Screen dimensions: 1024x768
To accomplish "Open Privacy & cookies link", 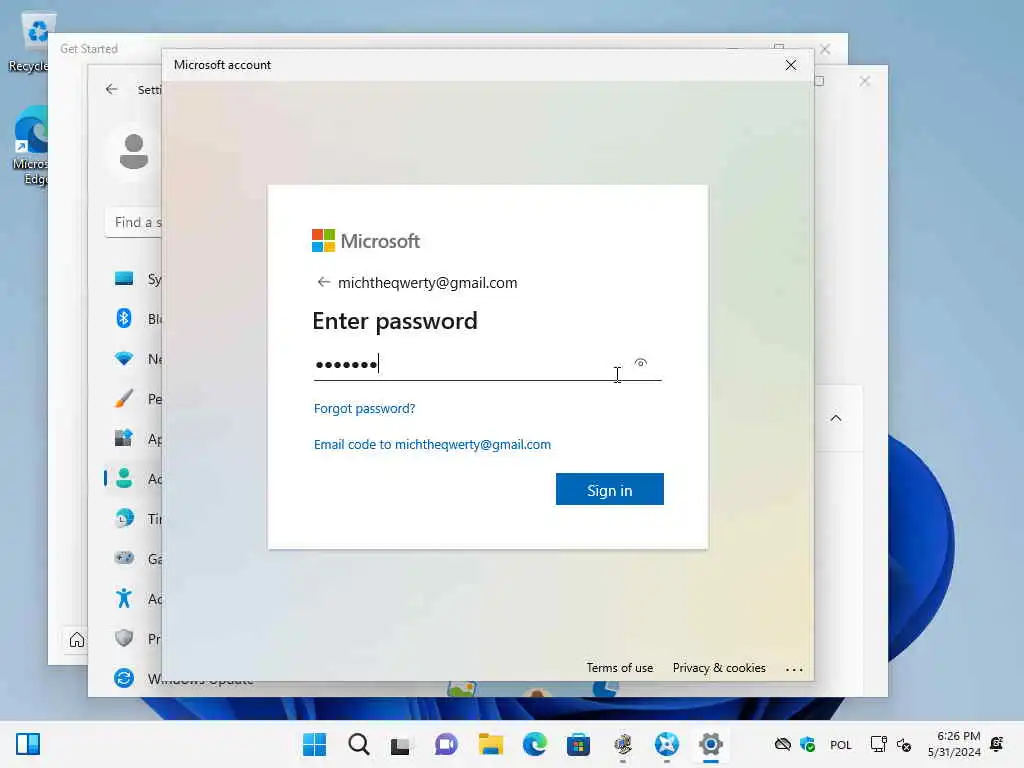I will [719, 667].
